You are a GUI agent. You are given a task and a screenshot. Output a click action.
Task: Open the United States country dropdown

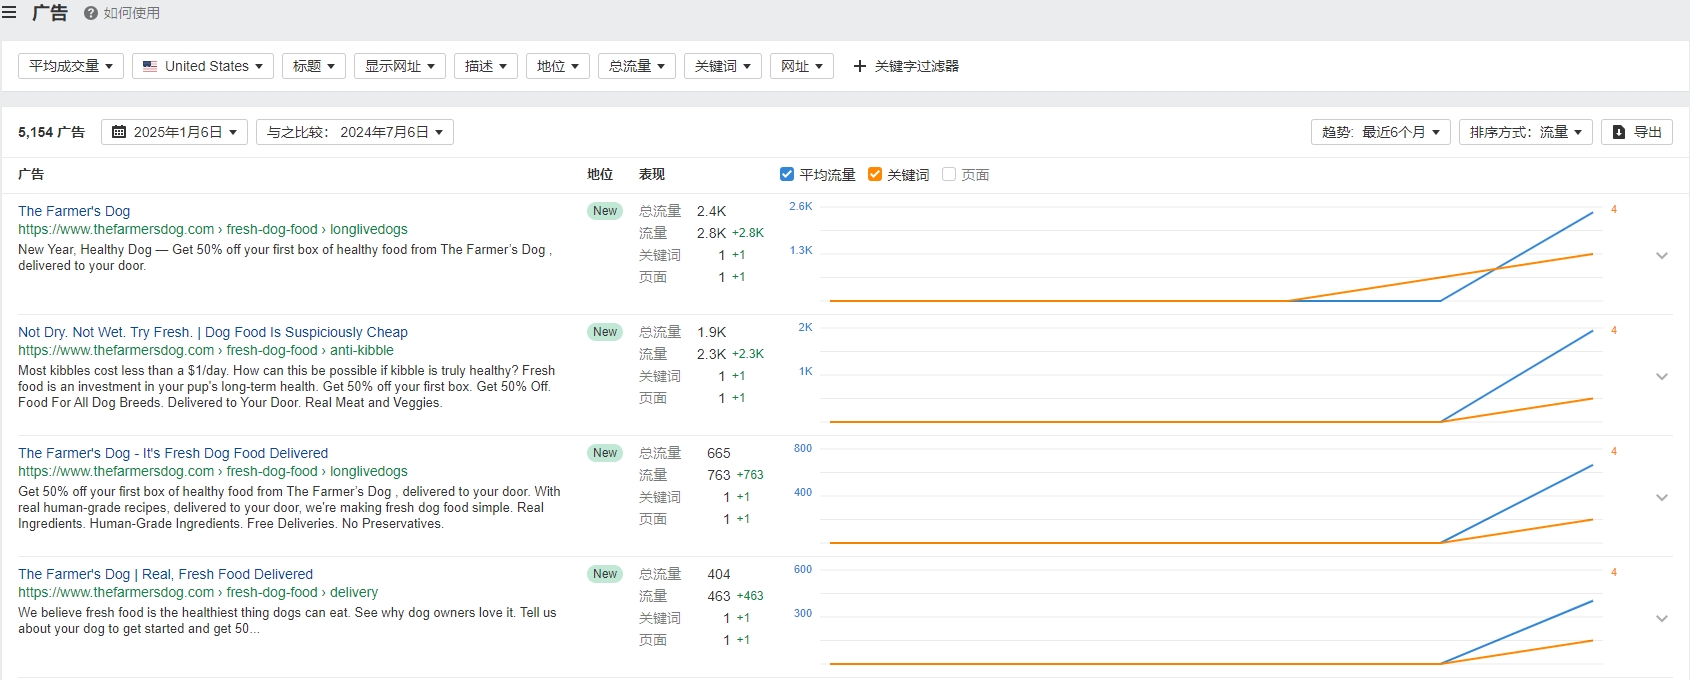coord(203,66)
